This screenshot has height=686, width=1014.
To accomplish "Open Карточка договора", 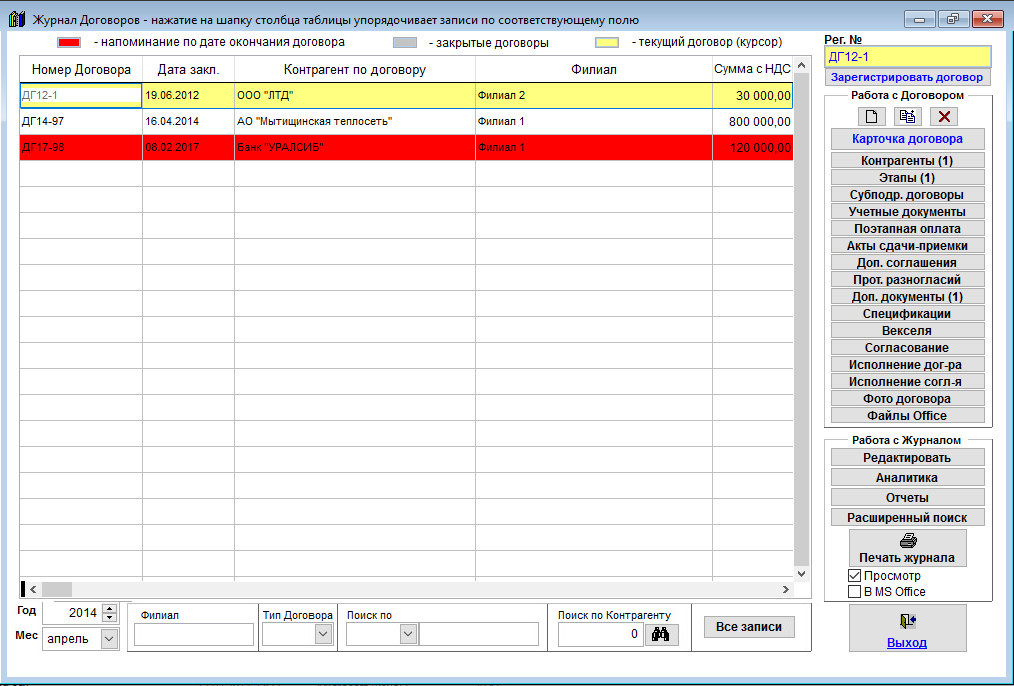I will click(x=907, y=139).
